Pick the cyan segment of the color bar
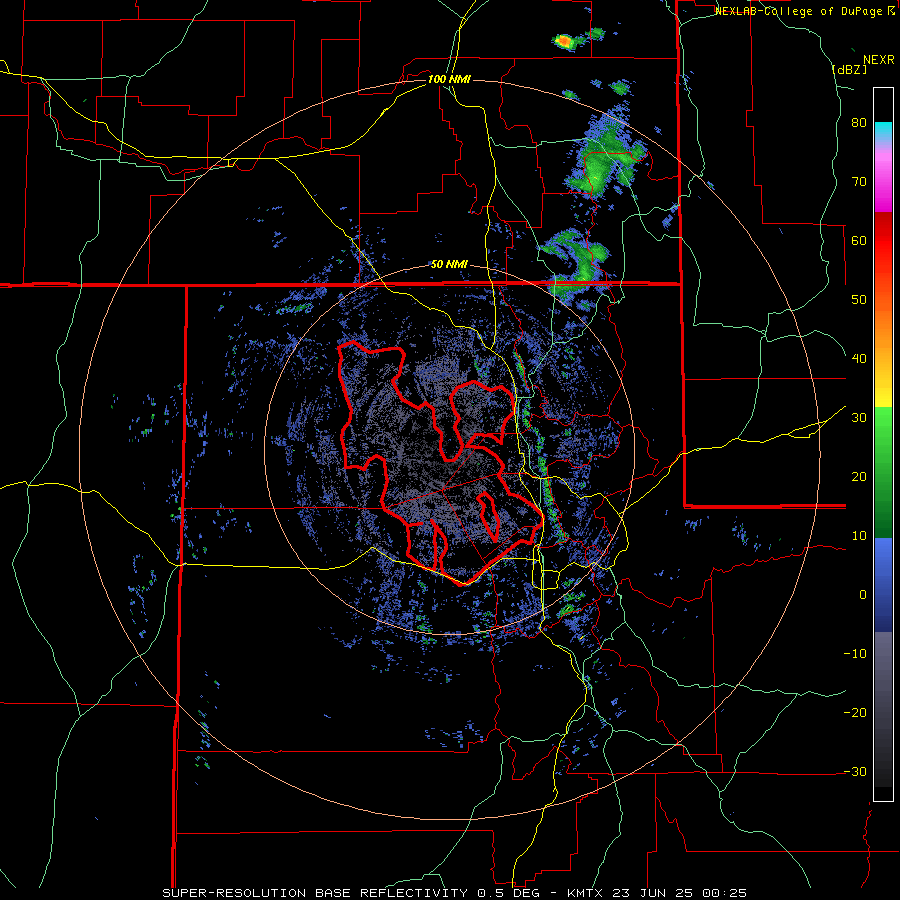 [883, 131]
